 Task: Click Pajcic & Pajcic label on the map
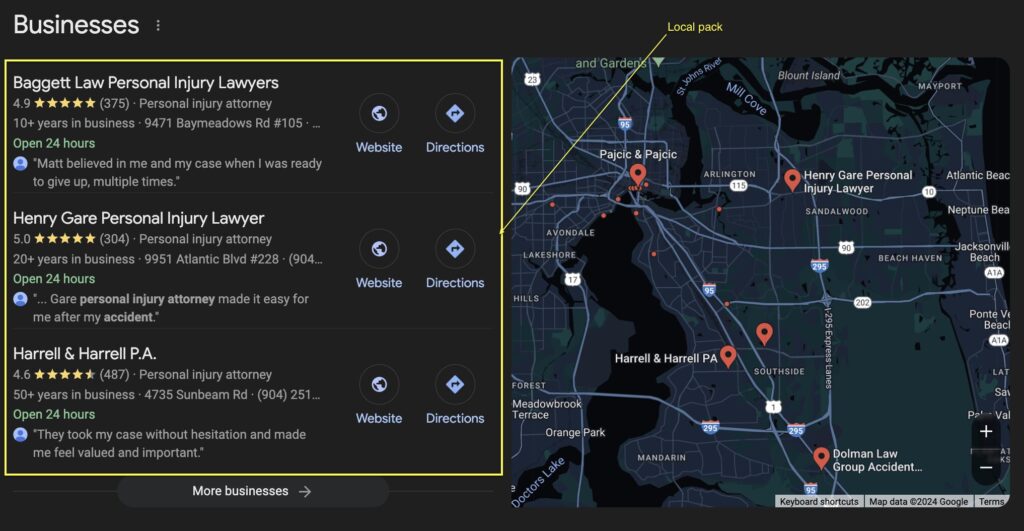coord(638,154)
